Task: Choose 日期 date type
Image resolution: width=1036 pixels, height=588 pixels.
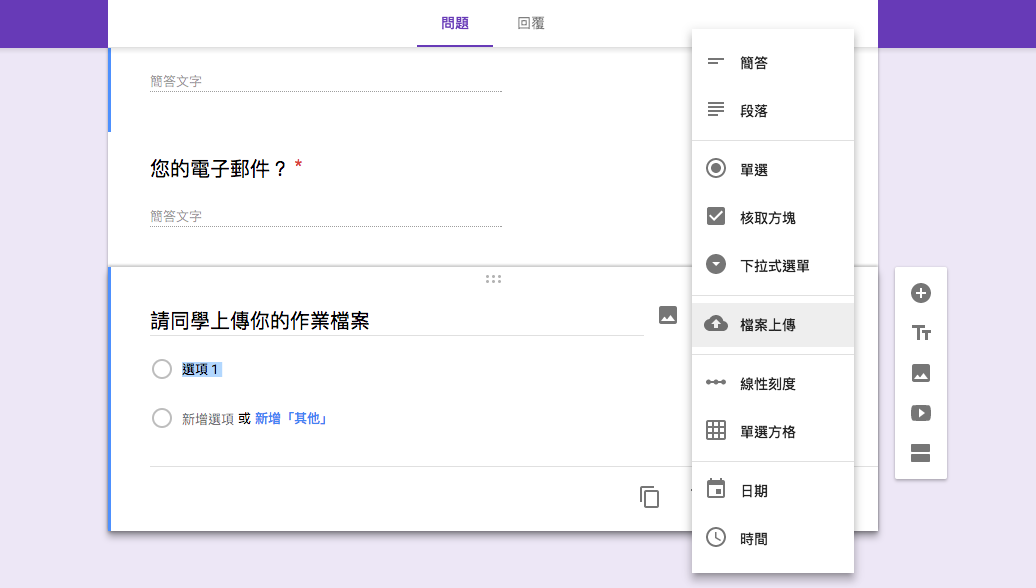Action: (x=772, y=490)
